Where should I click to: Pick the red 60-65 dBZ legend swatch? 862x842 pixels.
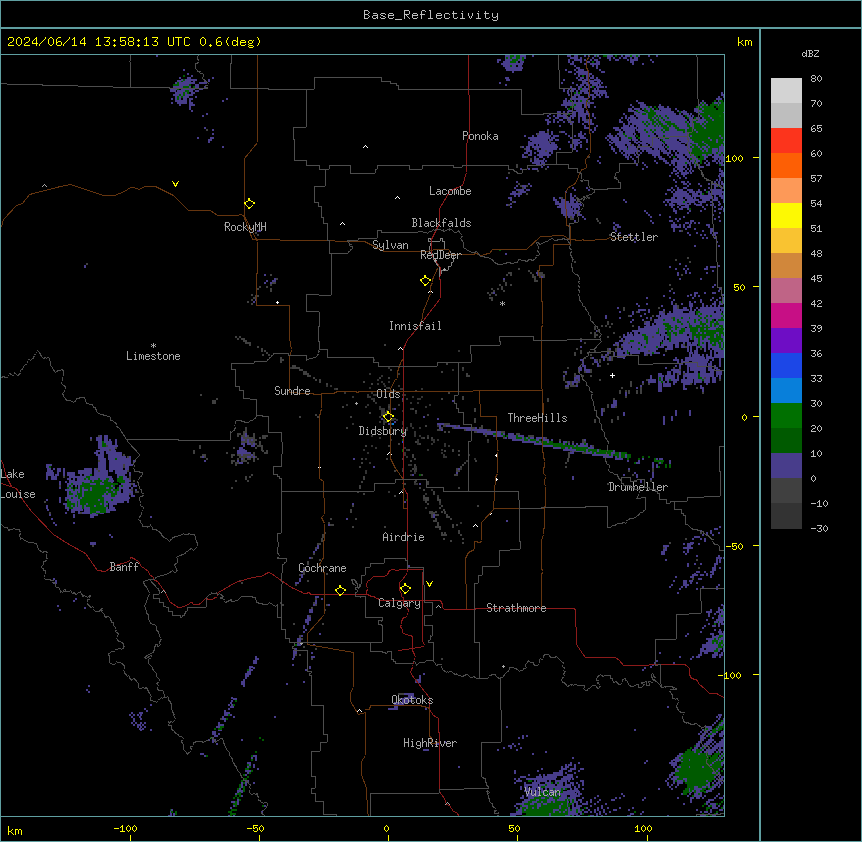point(786,141)
